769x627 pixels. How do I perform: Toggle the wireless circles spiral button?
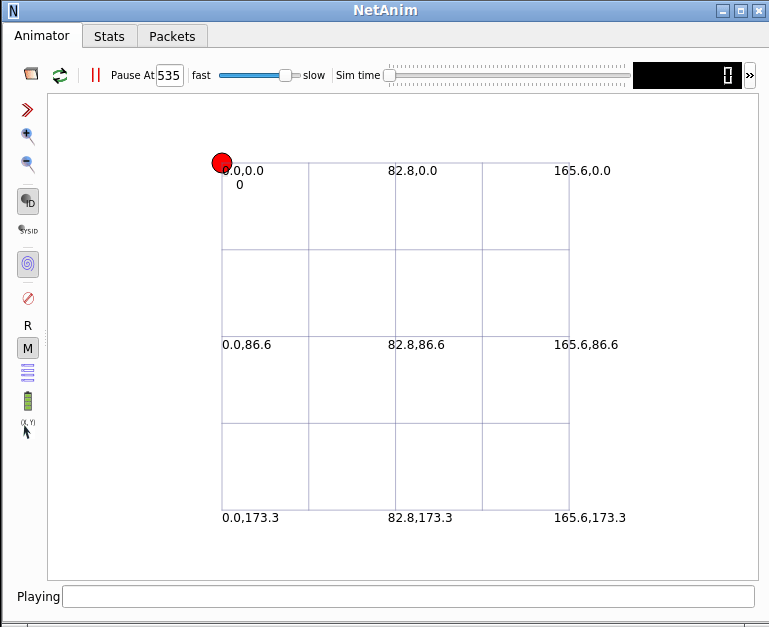coord(28,264)
